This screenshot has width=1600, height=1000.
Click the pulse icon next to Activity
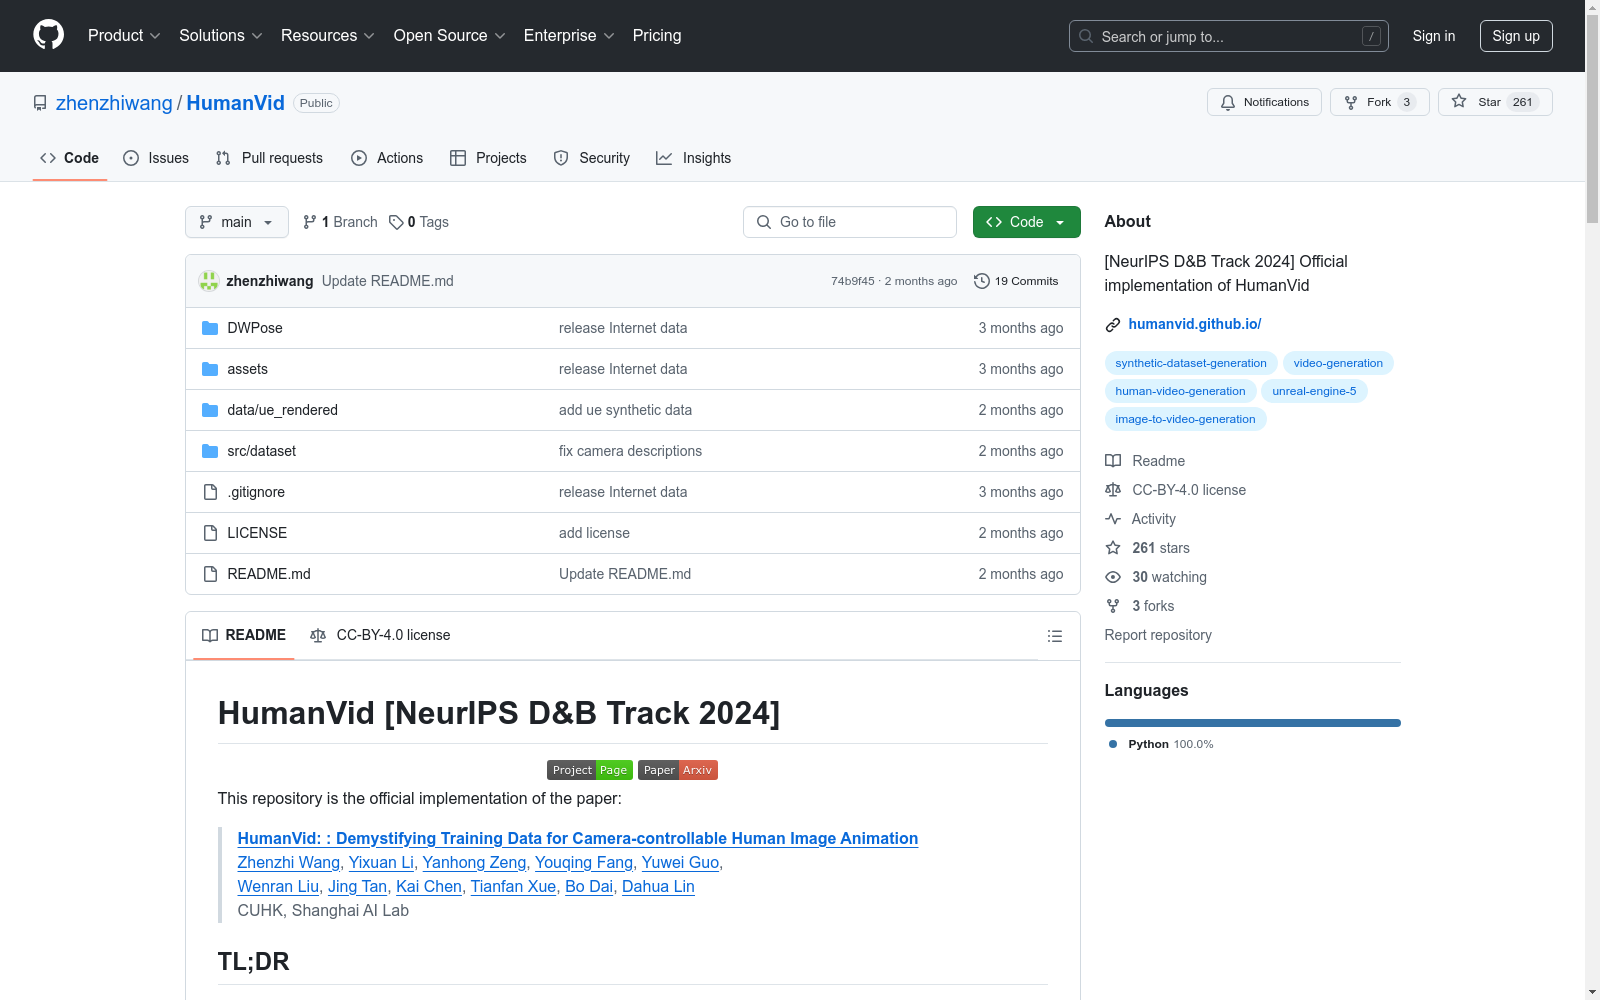1113,519
